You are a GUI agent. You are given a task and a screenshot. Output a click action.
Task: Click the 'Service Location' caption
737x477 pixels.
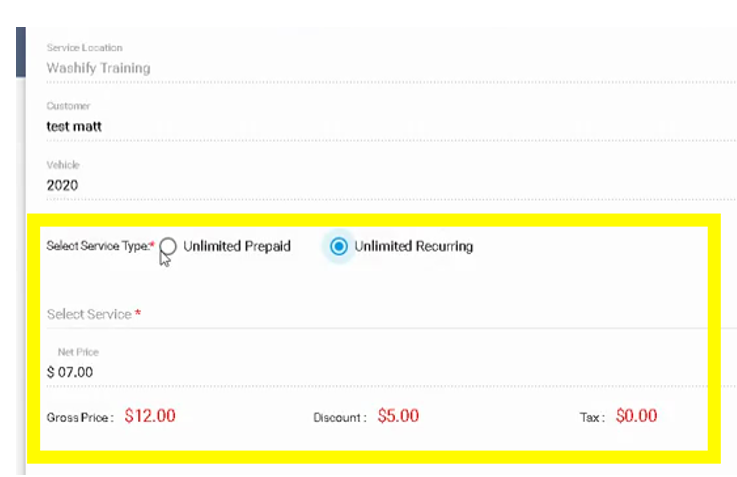[84, 48]
